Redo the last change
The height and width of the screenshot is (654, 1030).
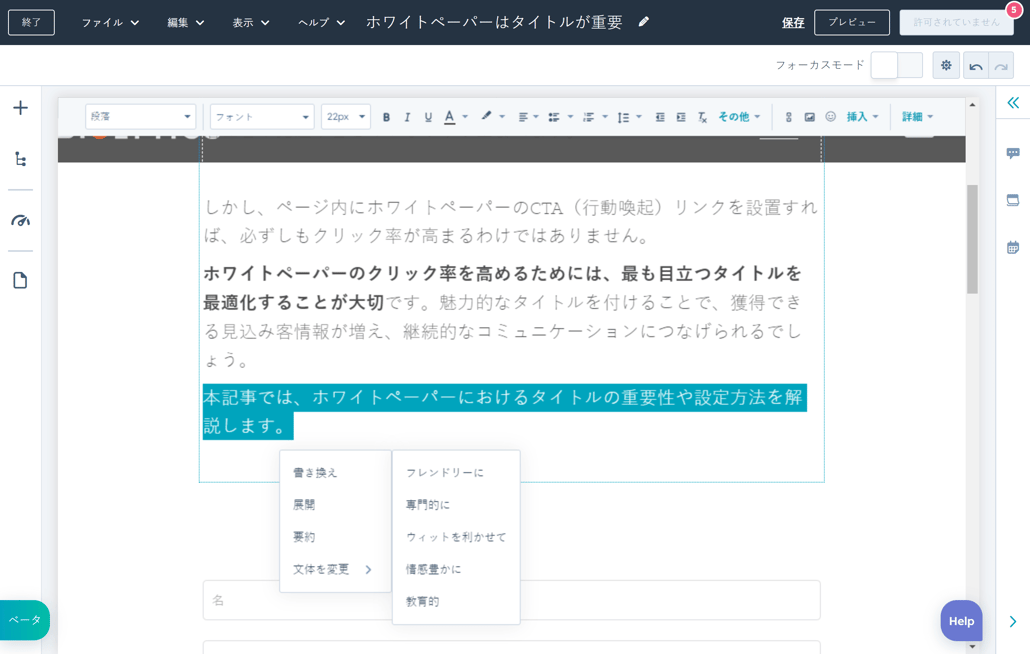1001,66
